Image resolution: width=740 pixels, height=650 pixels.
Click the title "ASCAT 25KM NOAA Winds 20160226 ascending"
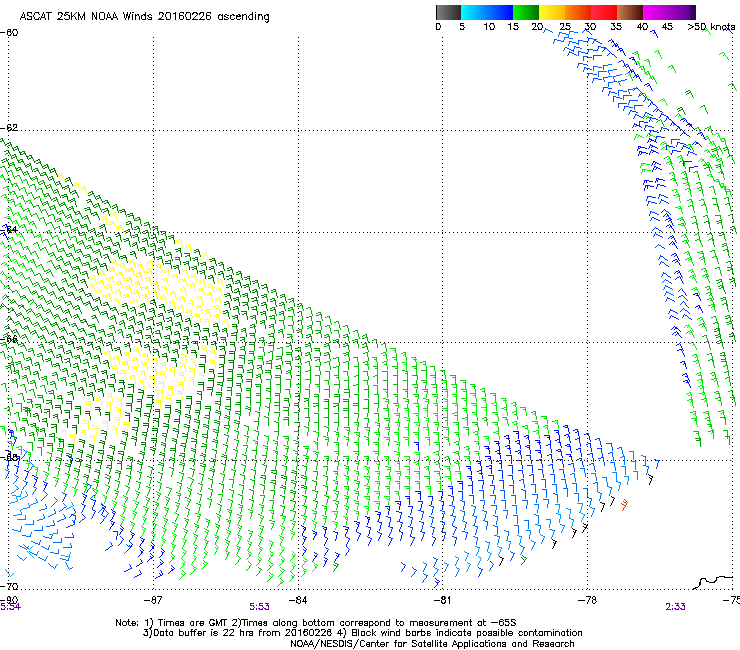point(144,17)
